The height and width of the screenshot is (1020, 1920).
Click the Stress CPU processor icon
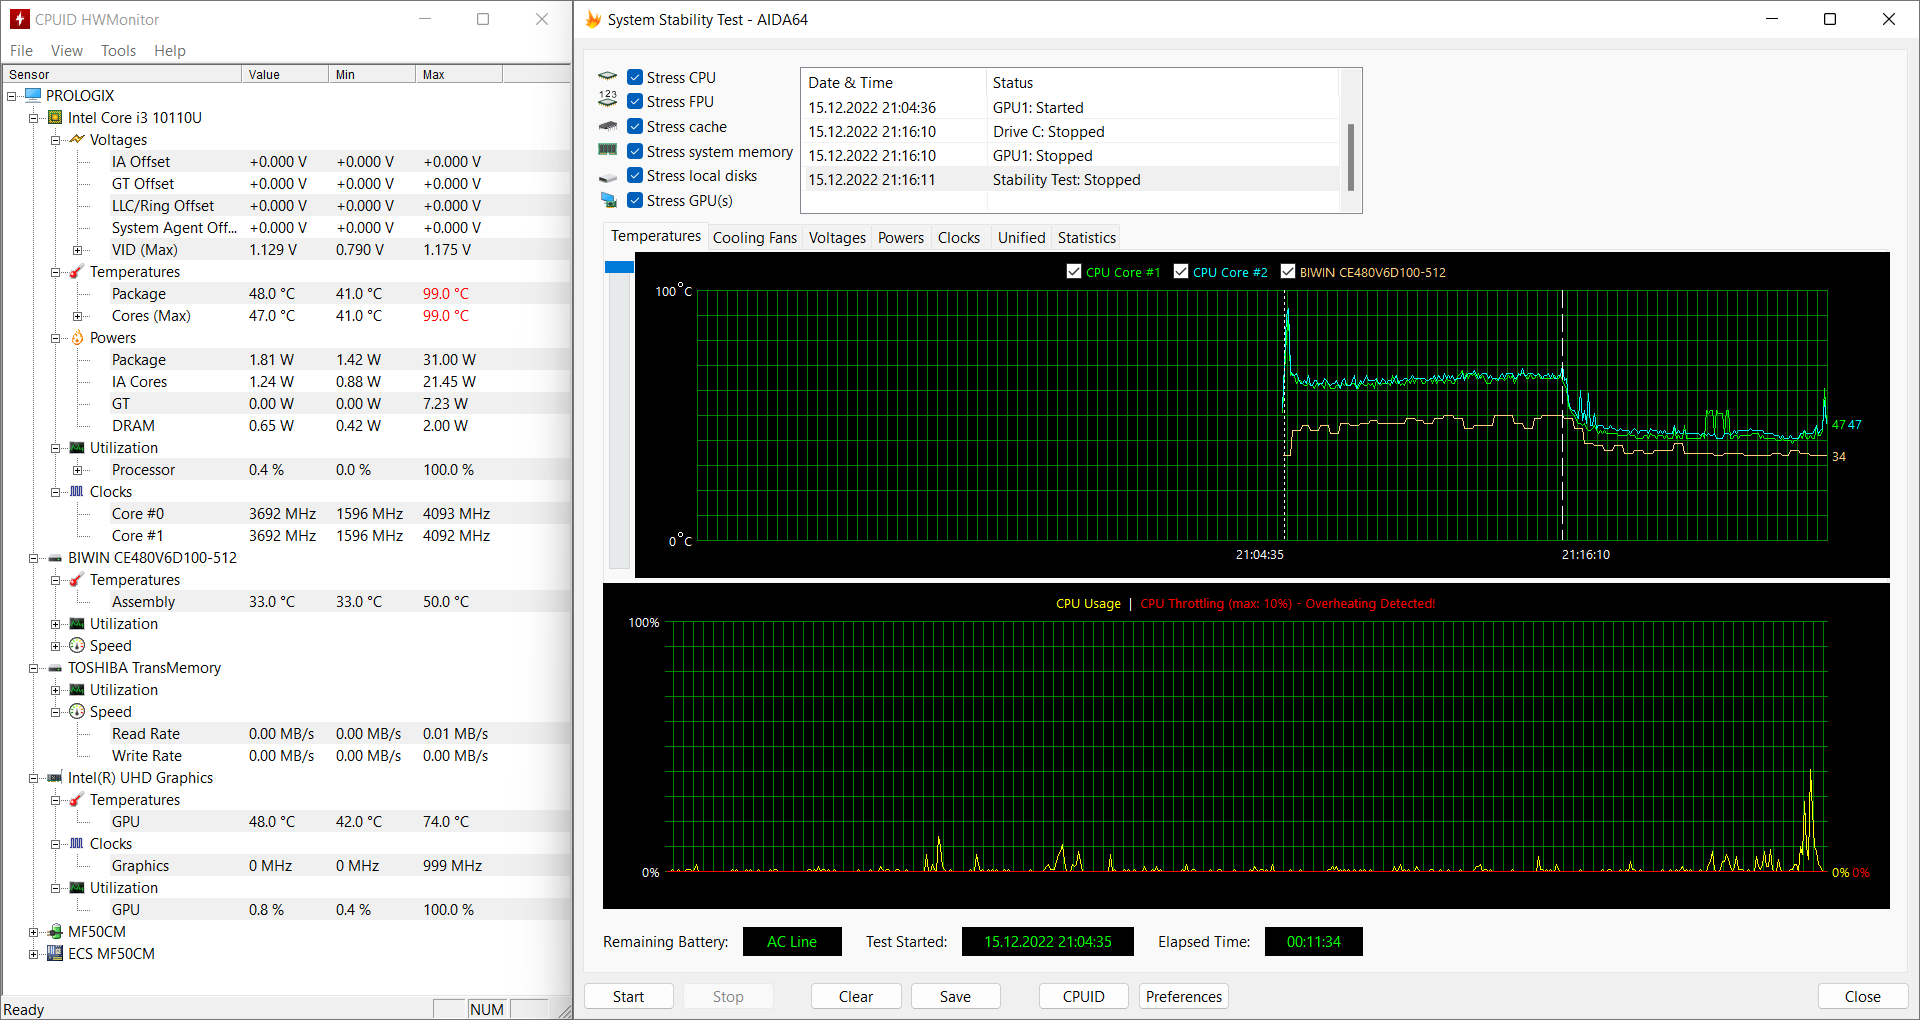[608, 76]
